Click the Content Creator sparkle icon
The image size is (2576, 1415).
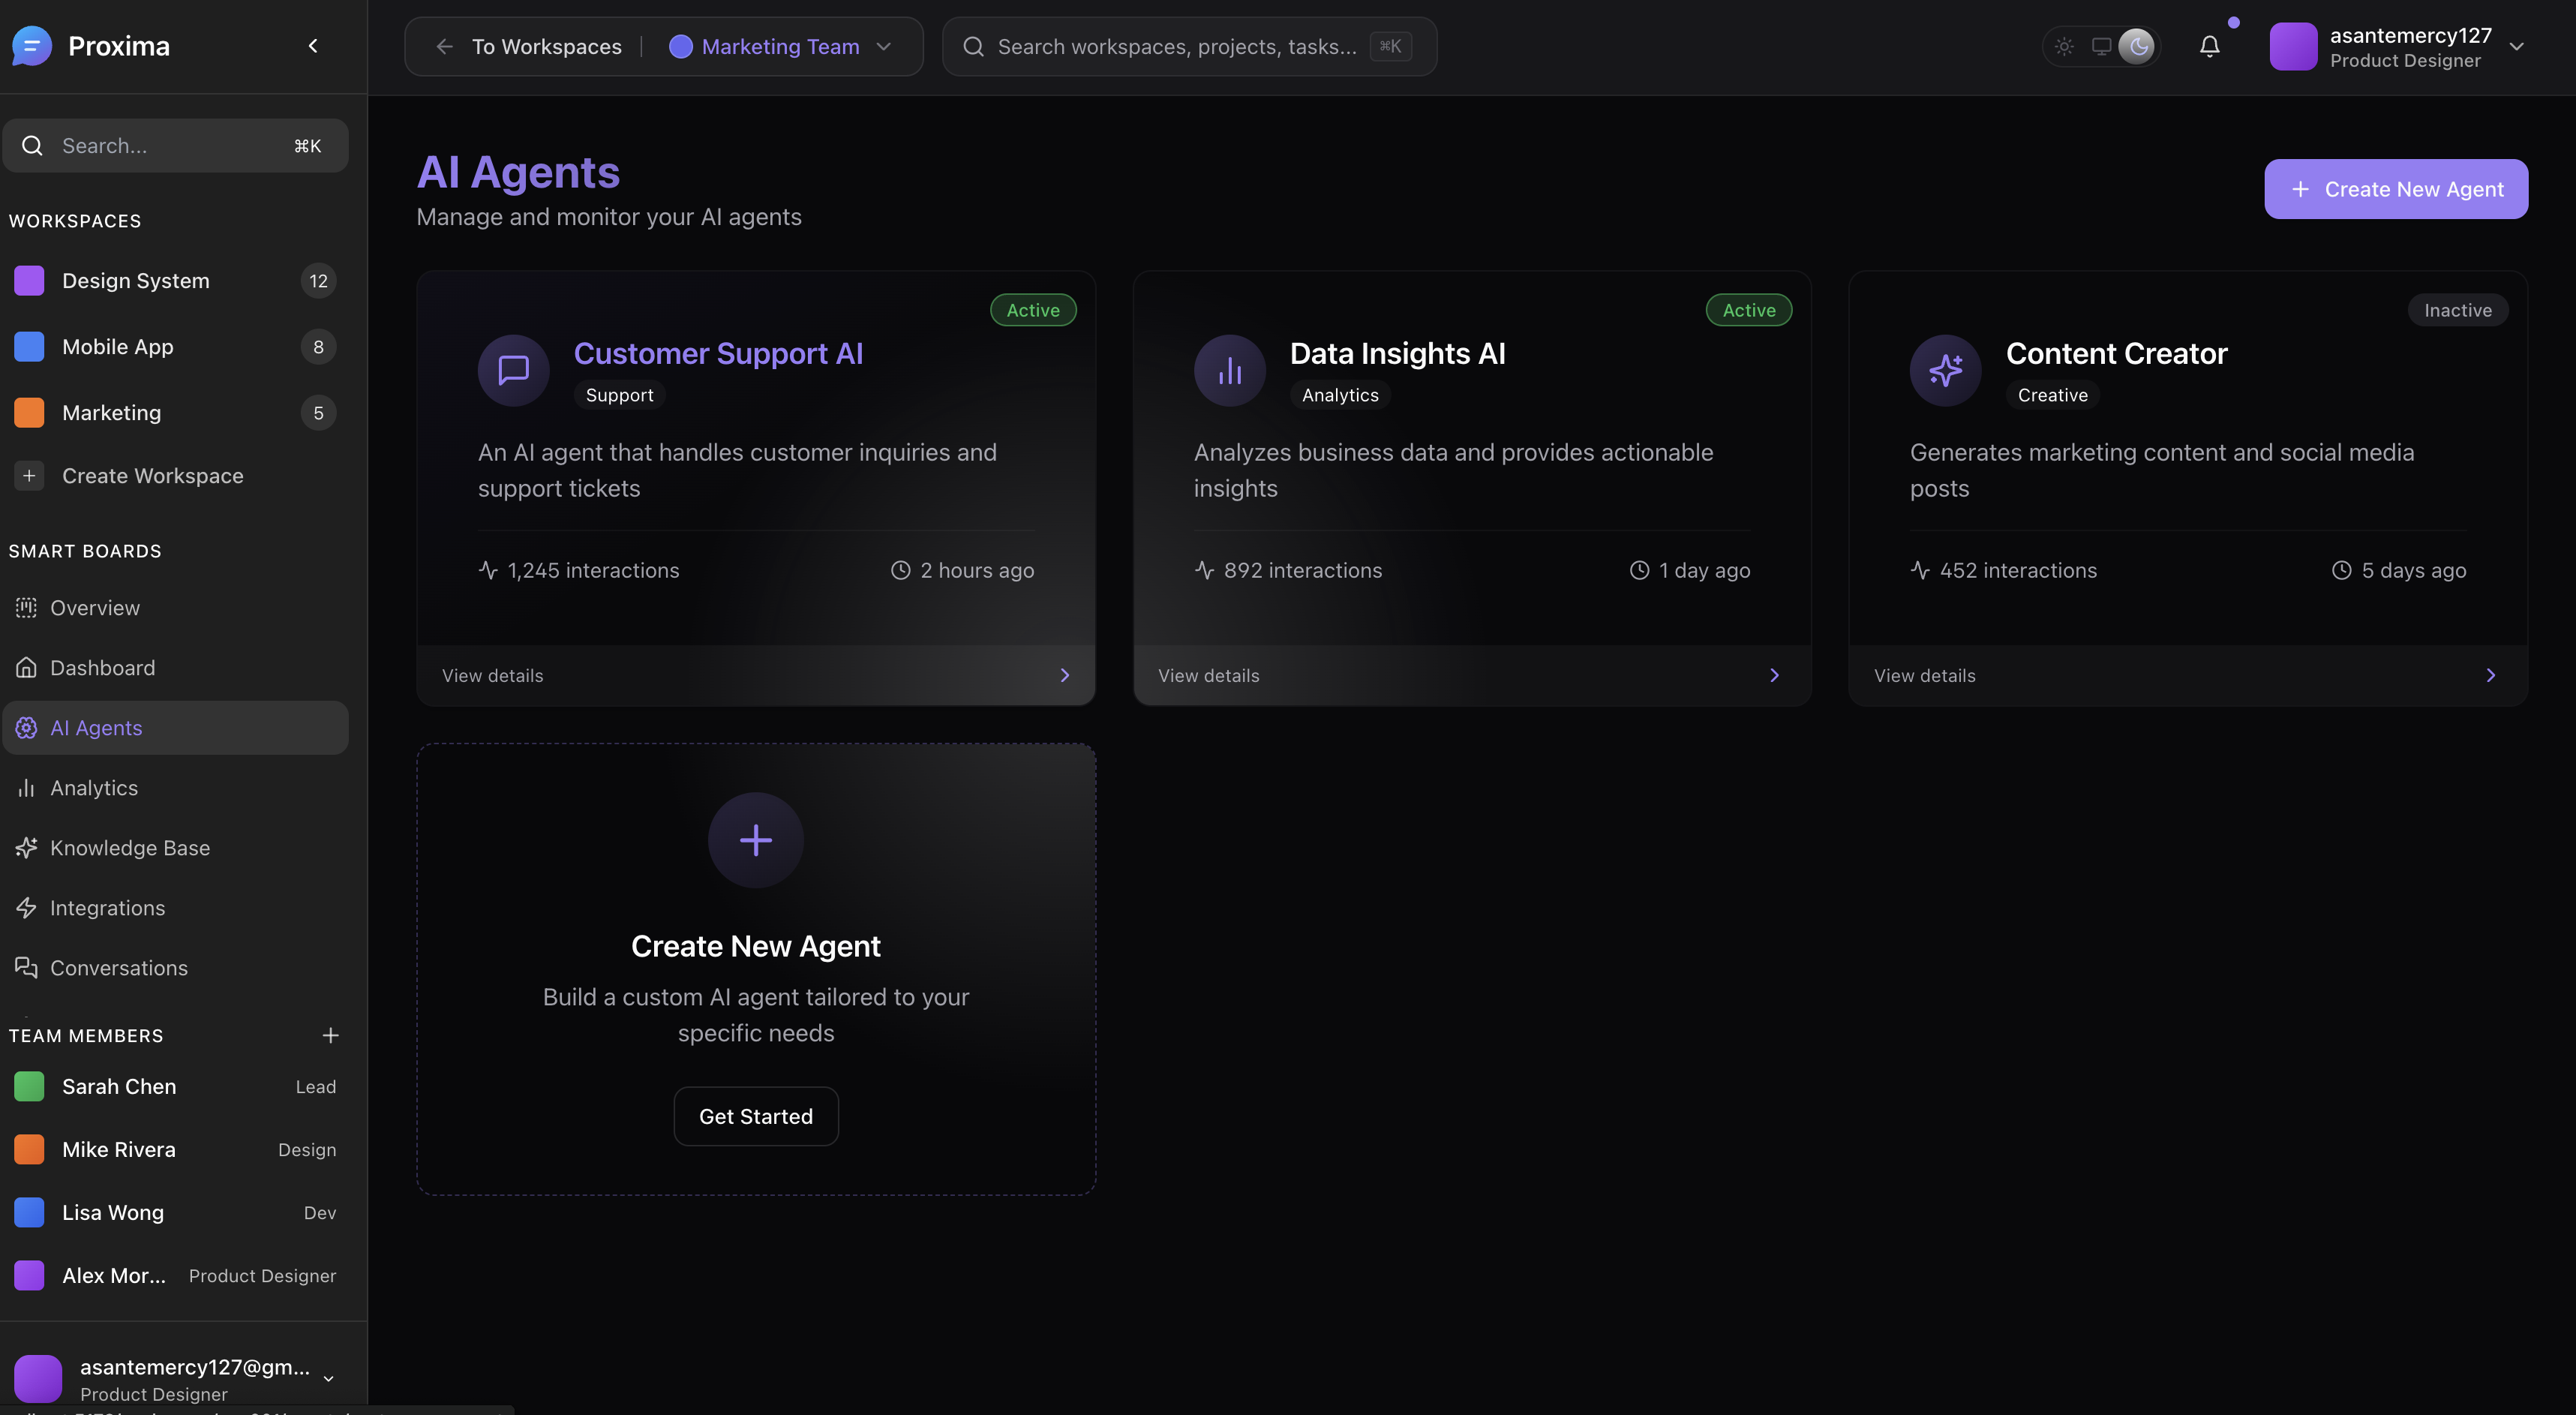point(1945,370)
